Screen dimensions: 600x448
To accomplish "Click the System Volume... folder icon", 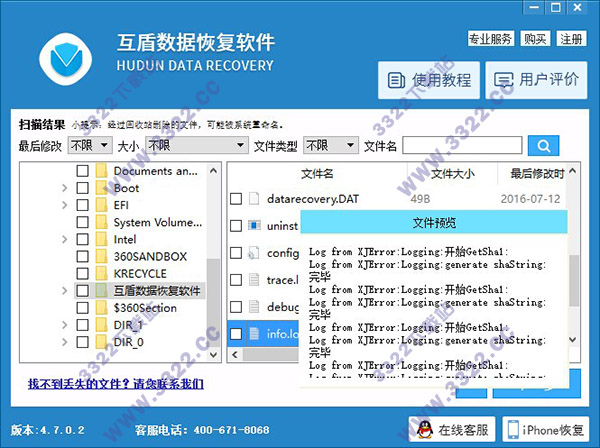I will pos(101,222).
